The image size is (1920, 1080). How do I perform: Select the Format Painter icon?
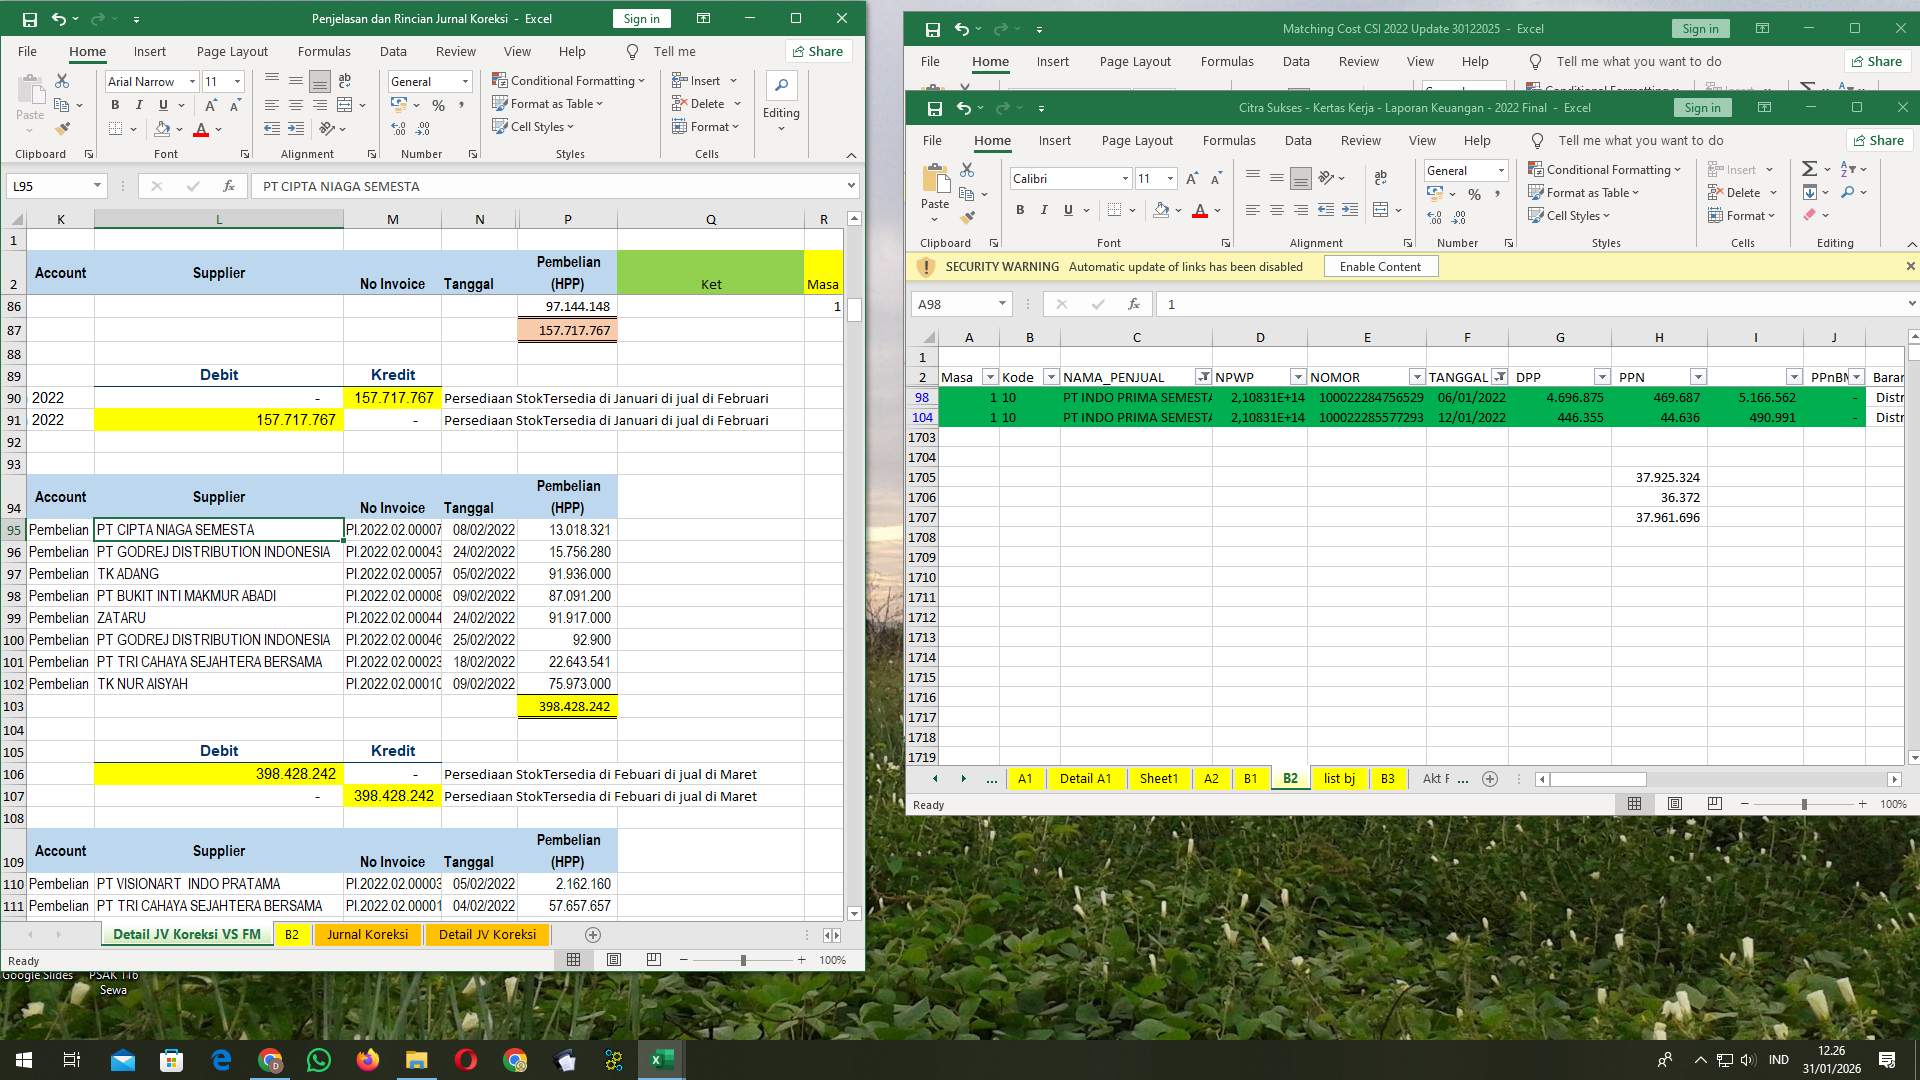pos(966,215)
